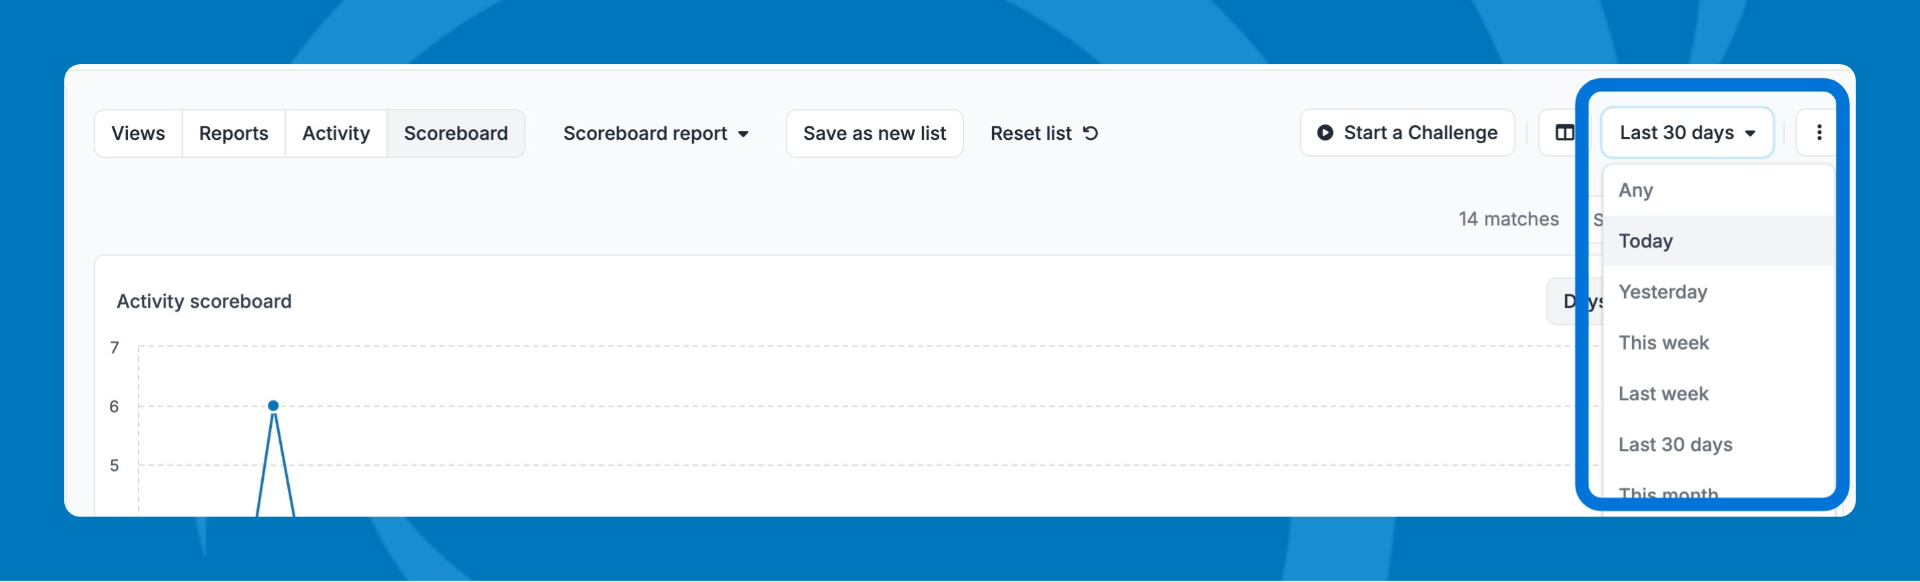Select Today from the date range list
The image size is (1920, 582).
1646,241
